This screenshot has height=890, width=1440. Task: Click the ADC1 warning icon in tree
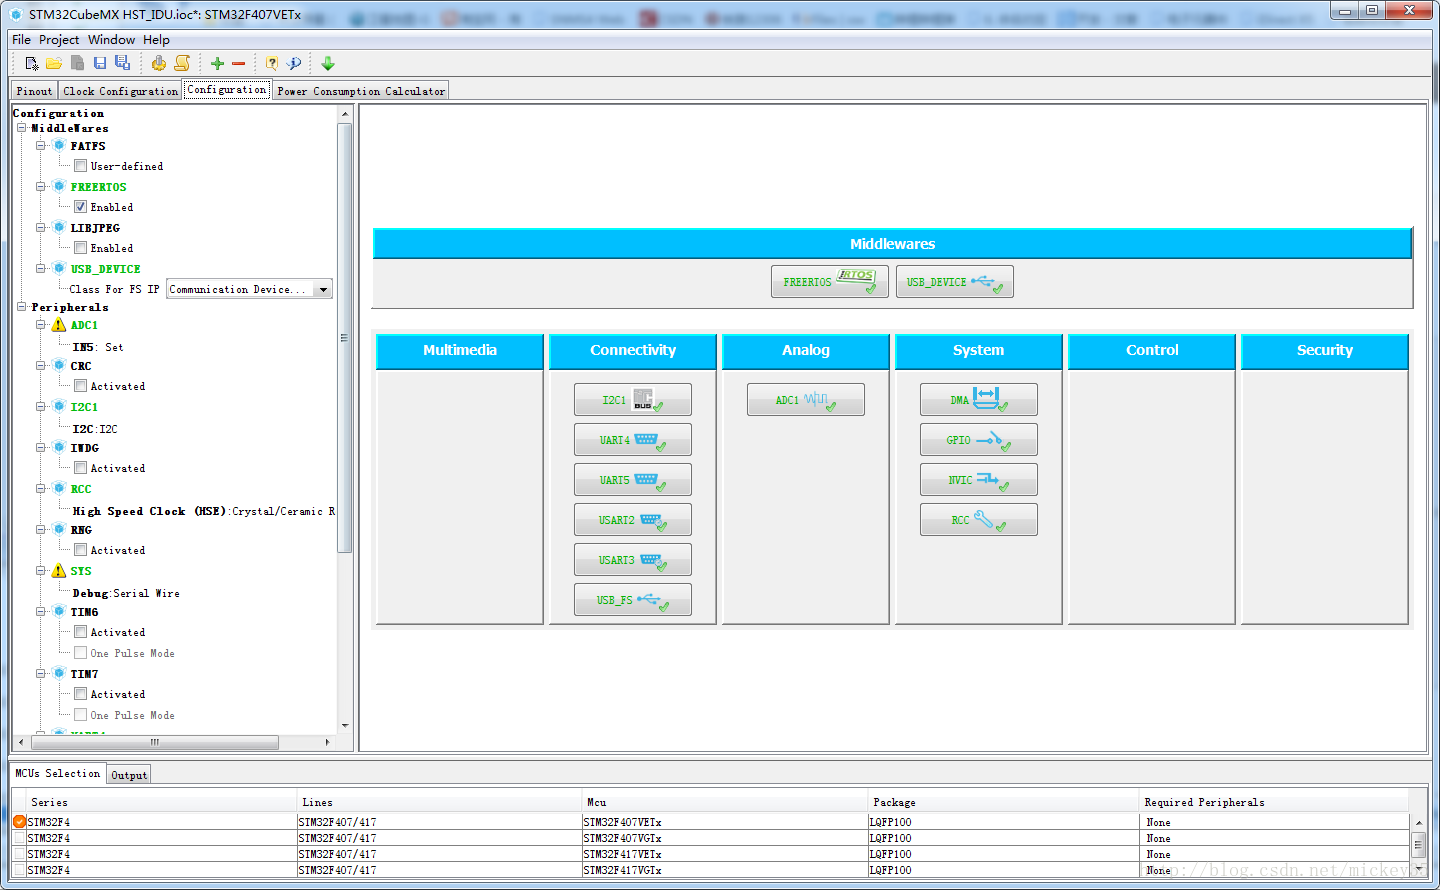coord(59,325)
